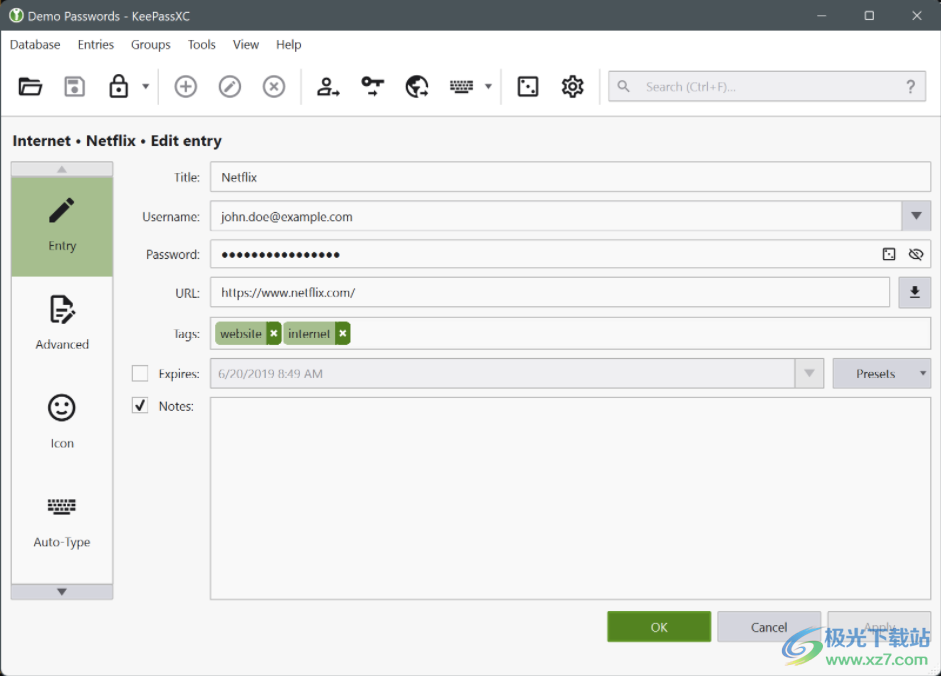Click the URL field

pos(550,293)
